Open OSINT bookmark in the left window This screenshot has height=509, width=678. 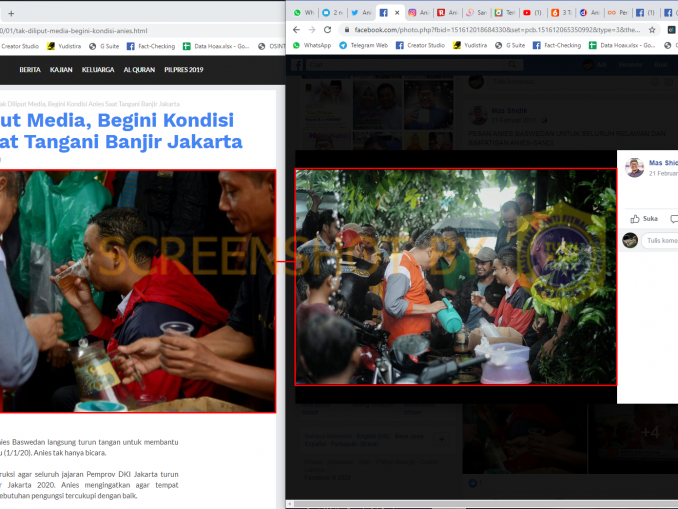point(272,46)
